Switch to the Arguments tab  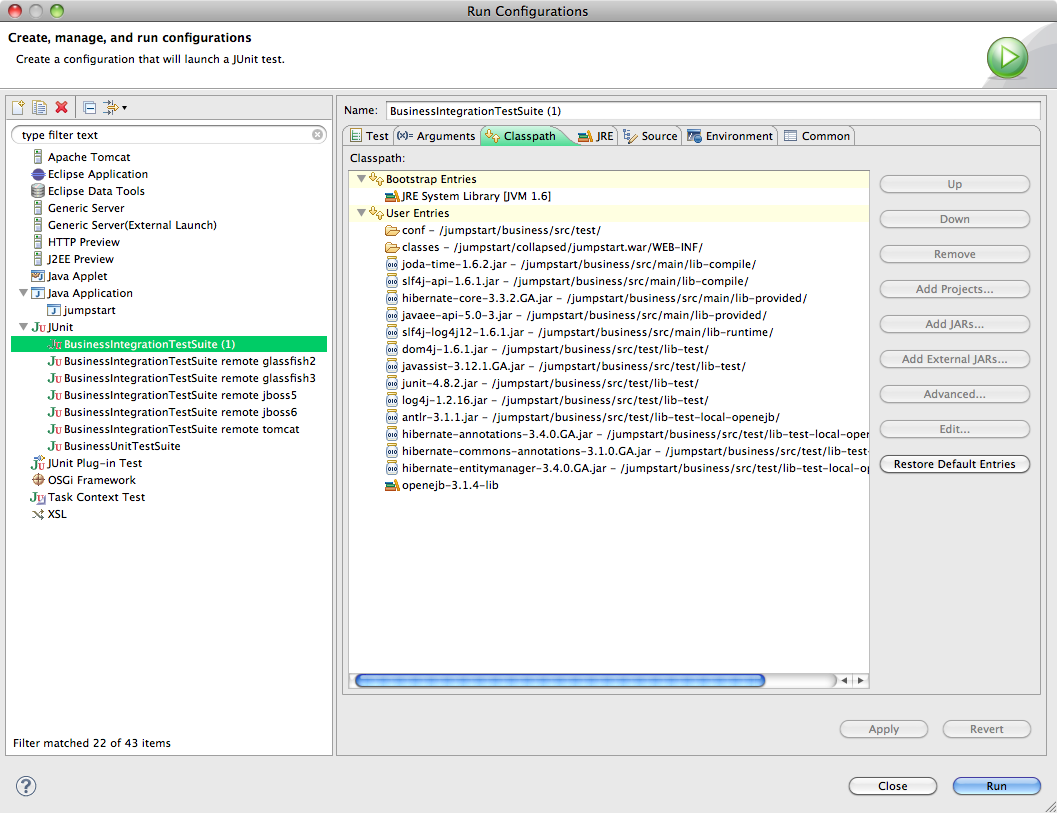[436, 136]
